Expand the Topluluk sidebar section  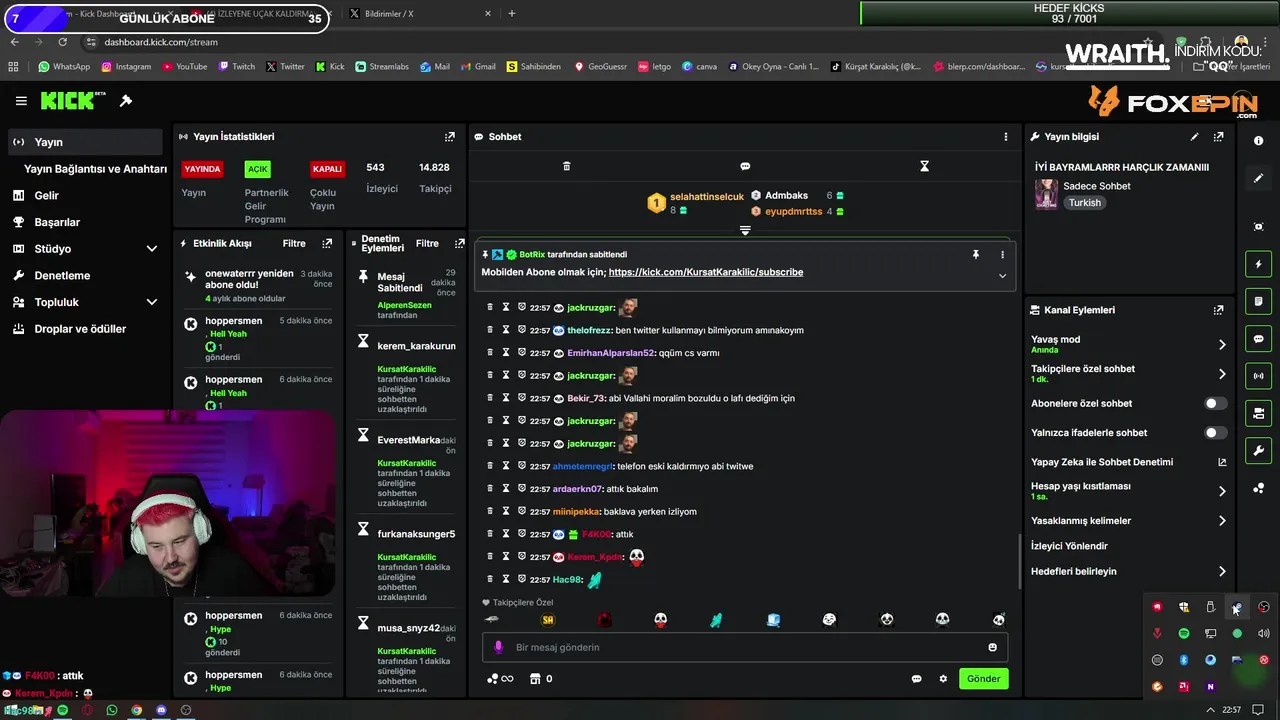coord(152,302)
